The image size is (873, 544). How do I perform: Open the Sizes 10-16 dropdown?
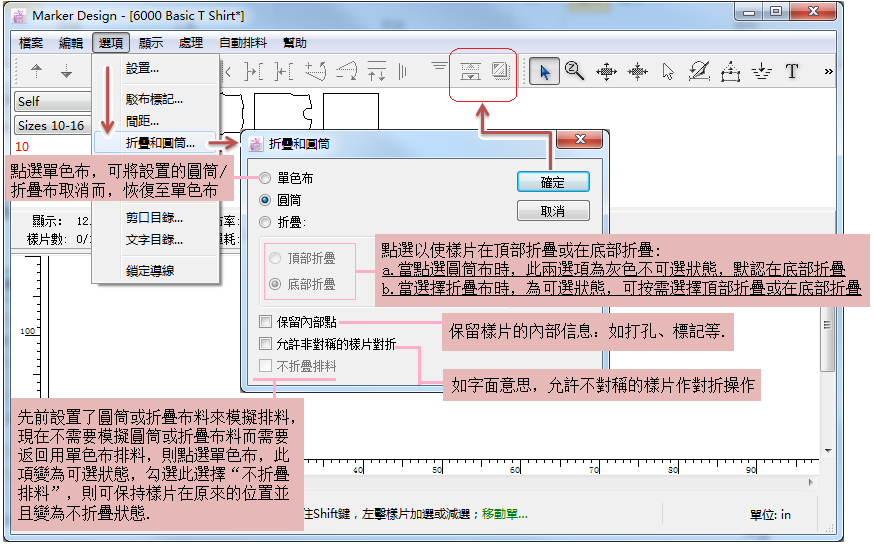pyautogui.click(x=50, y=125)
